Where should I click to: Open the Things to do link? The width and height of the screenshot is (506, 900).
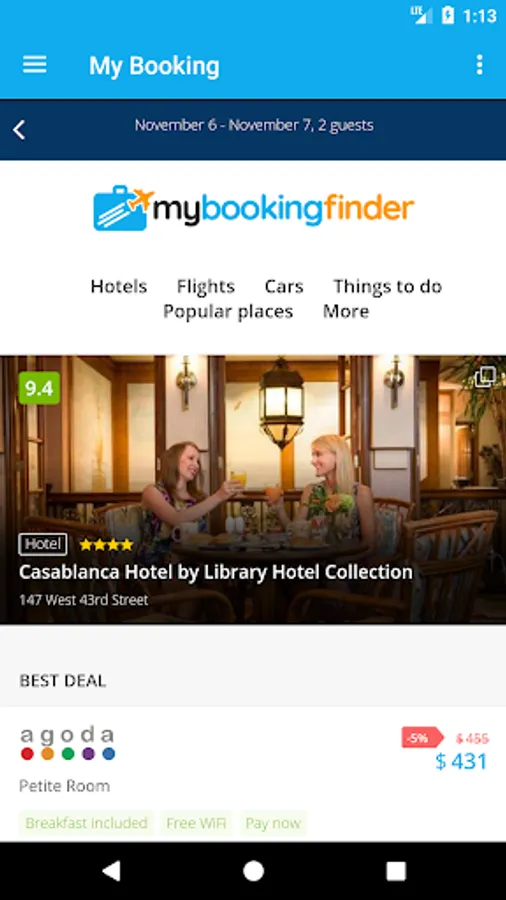coord(388,286)
